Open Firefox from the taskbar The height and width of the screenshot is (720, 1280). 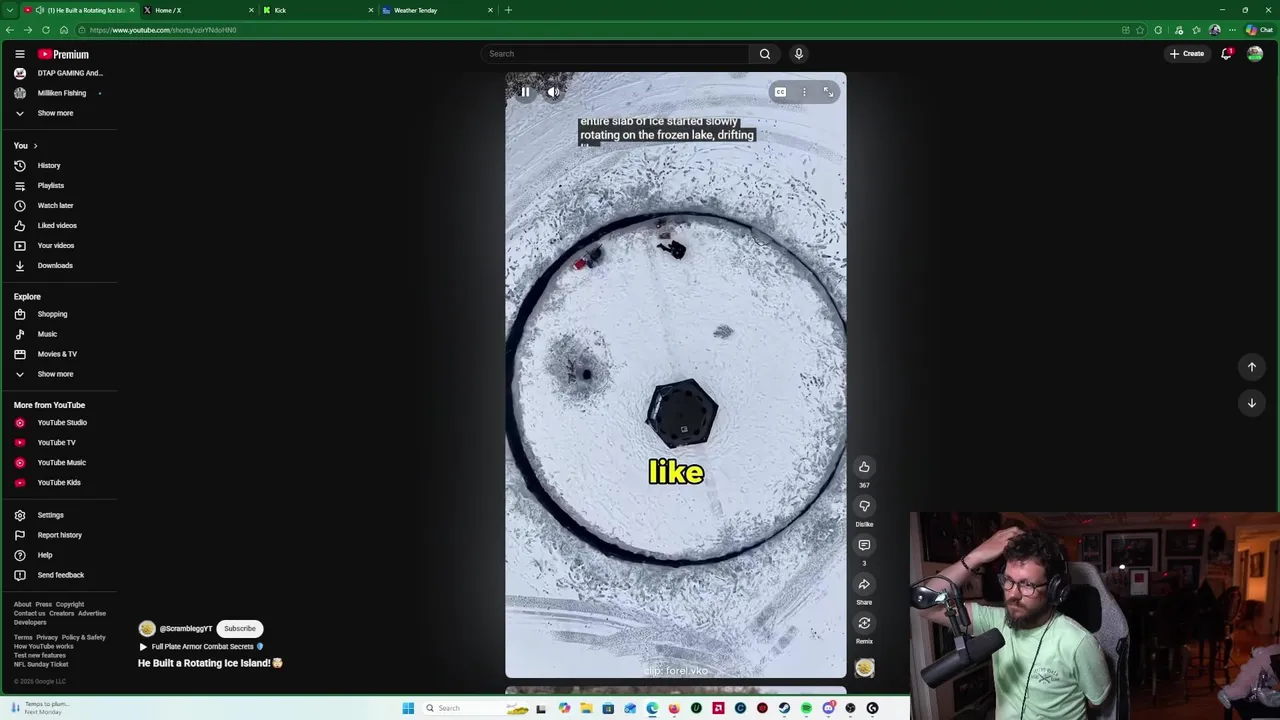(x=674, y=708)
